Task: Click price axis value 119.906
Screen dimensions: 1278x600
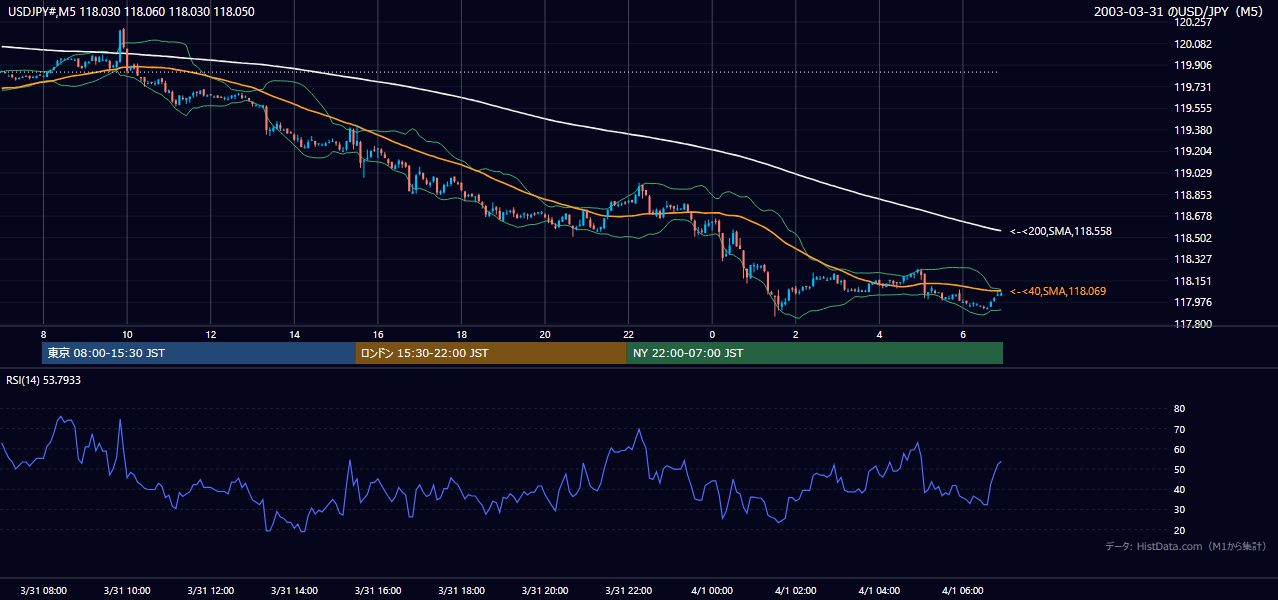Action: pos(1192,65)
